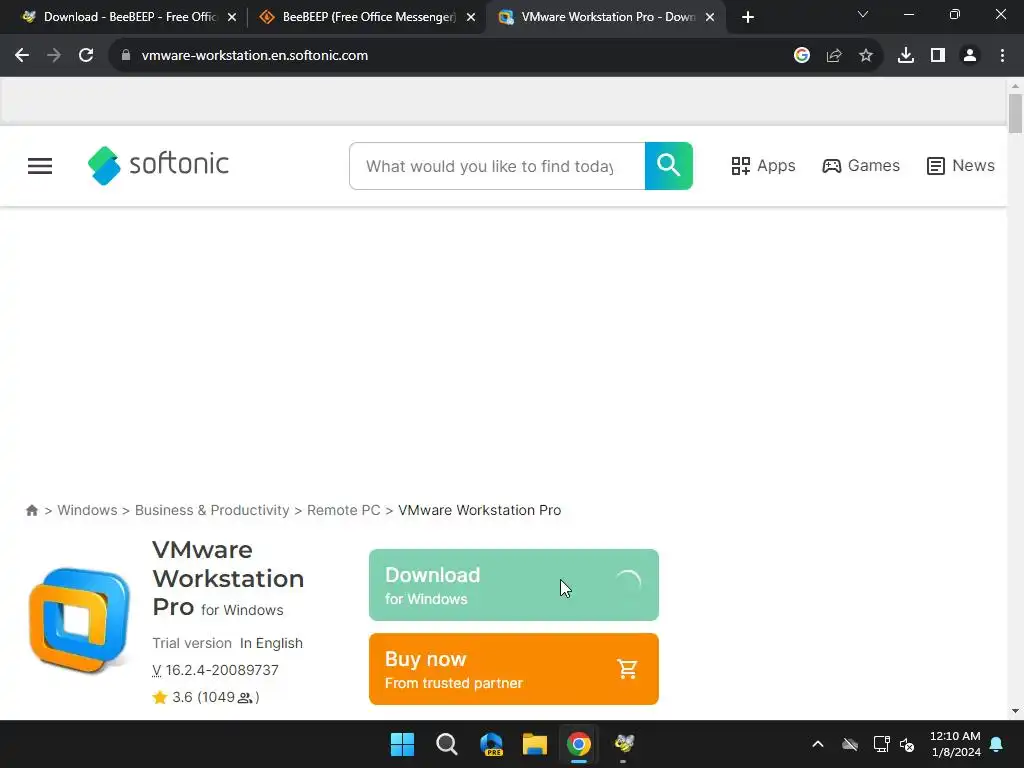Screen dimensions: 1024x768
Task: View site information lock icon
Action: point(126,56)
